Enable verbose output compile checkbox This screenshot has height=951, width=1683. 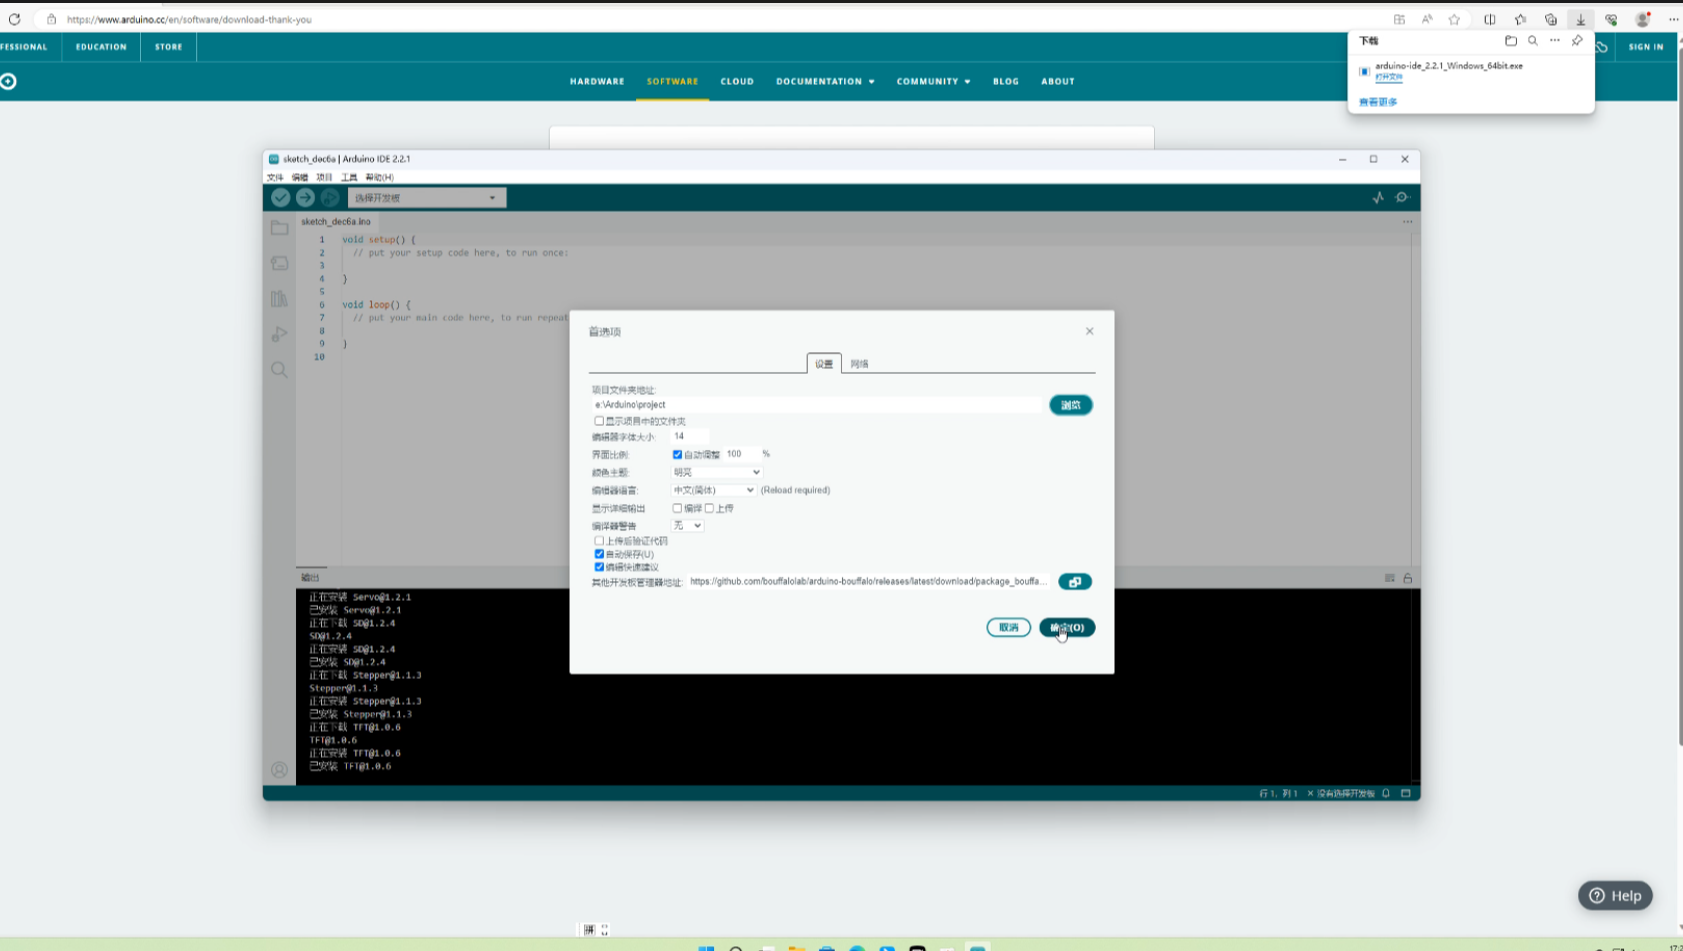(677, 508)
